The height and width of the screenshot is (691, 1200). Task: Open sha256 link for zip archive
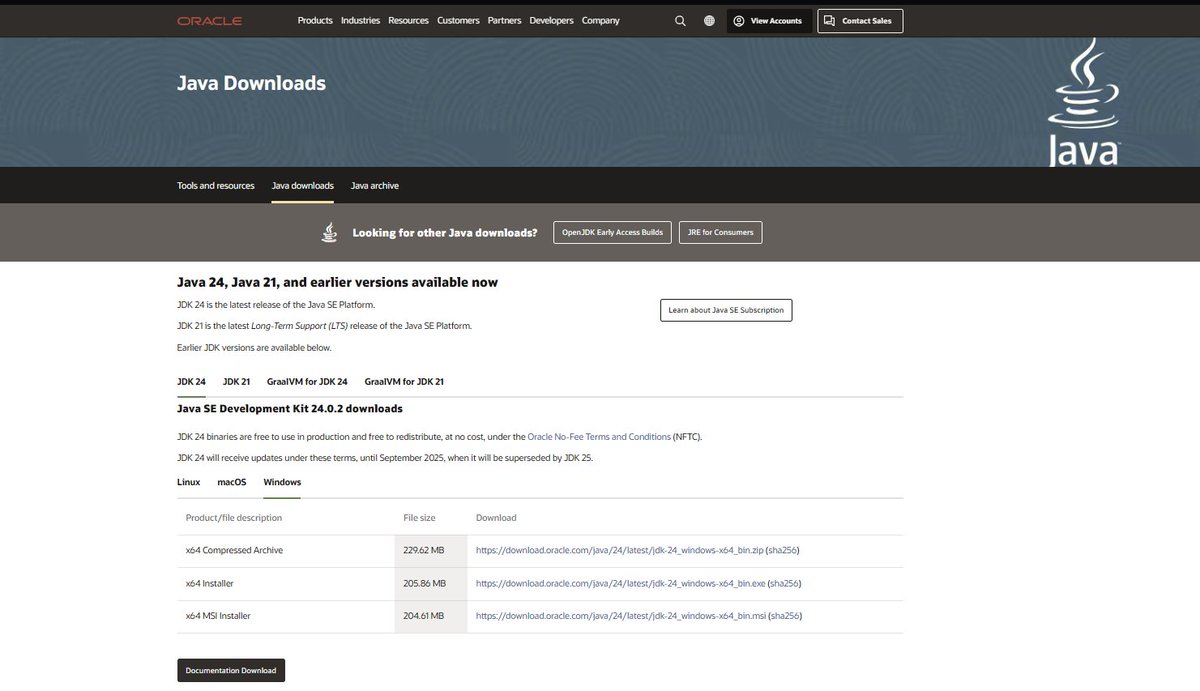(784, 551)
